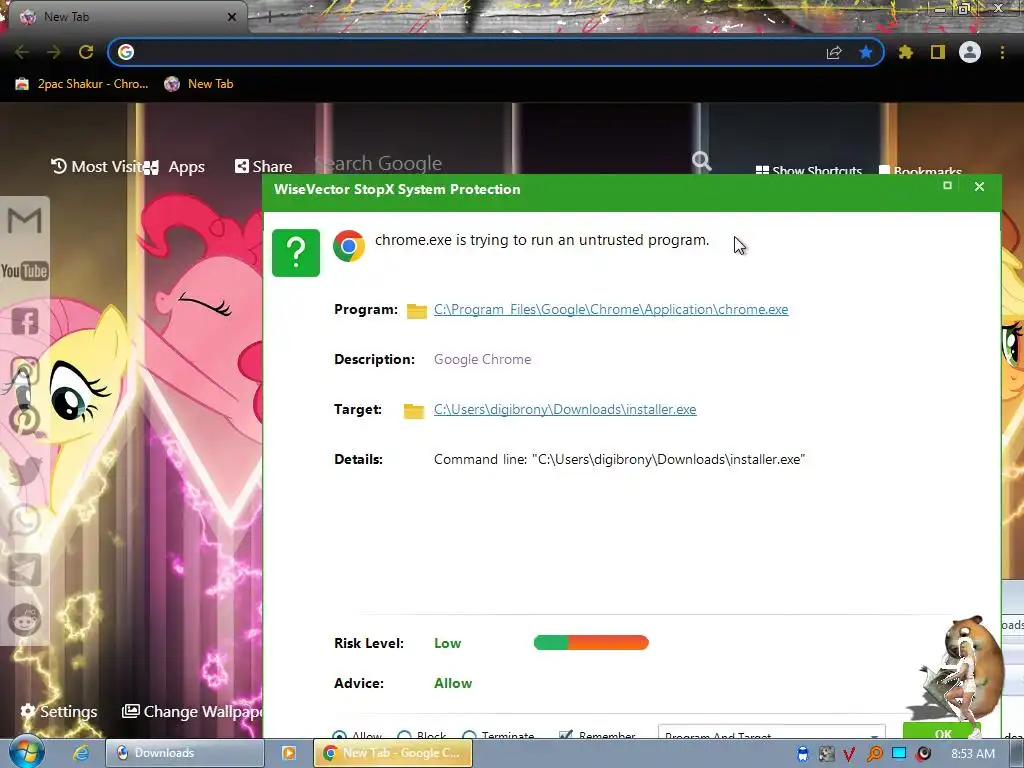Open the chrome.exe program path link
This screenshot has width=1024, height=768.
coord(611,310)
